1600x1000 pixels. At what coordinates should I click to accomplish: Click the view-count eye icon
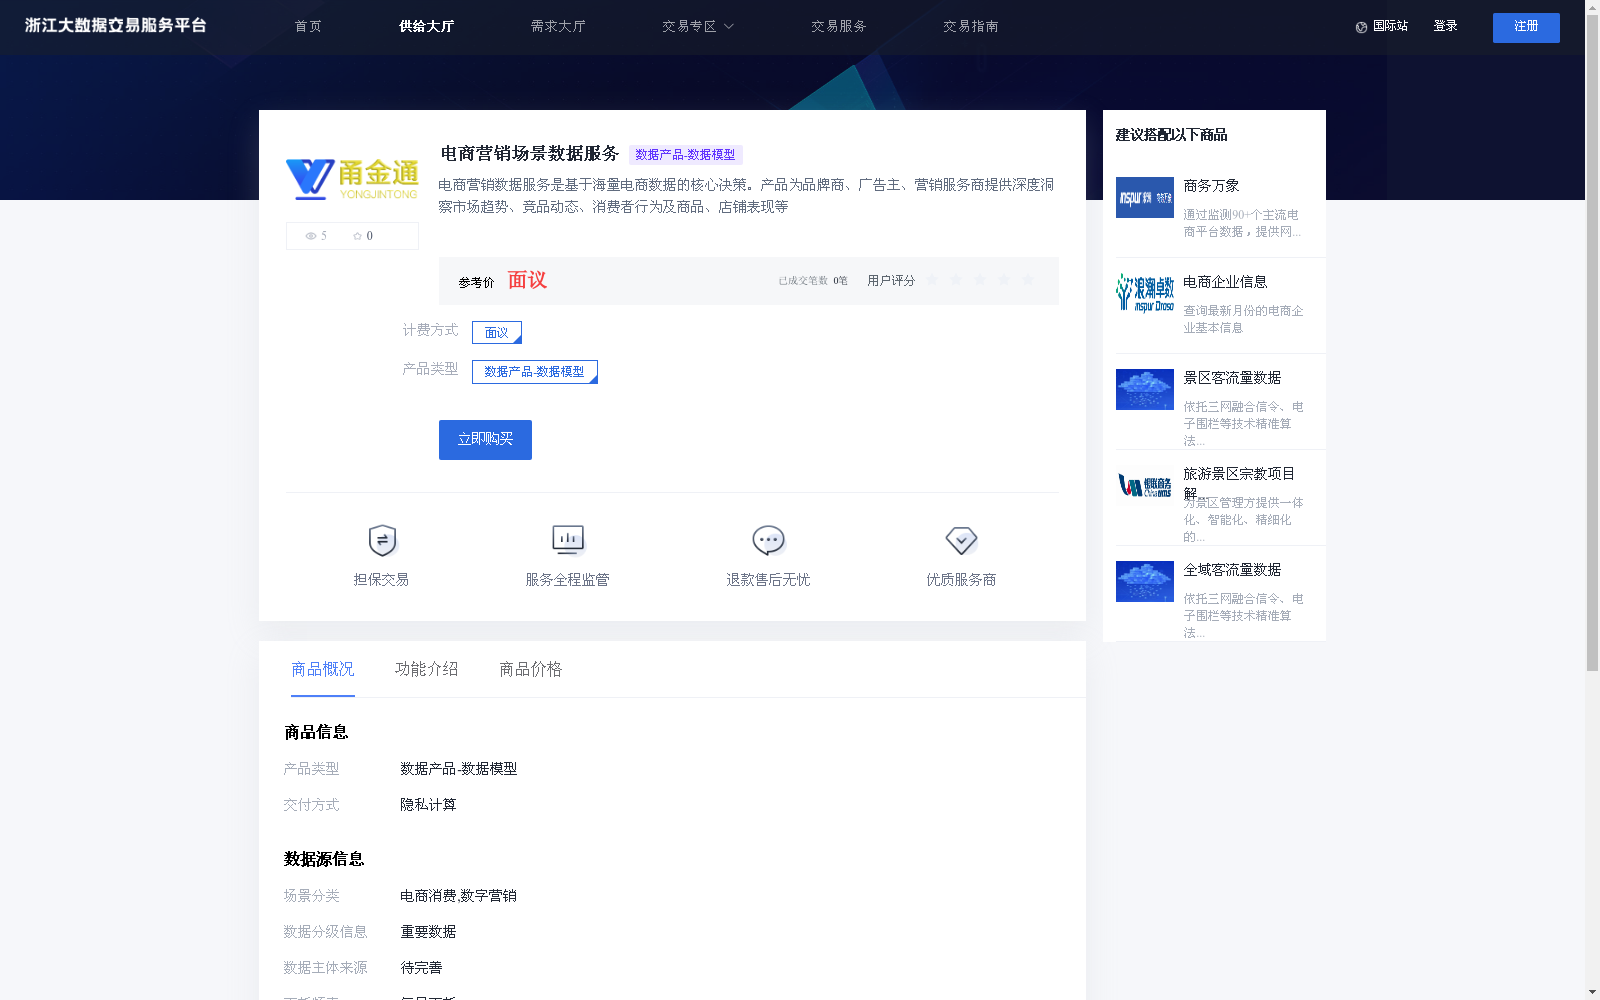311,236
